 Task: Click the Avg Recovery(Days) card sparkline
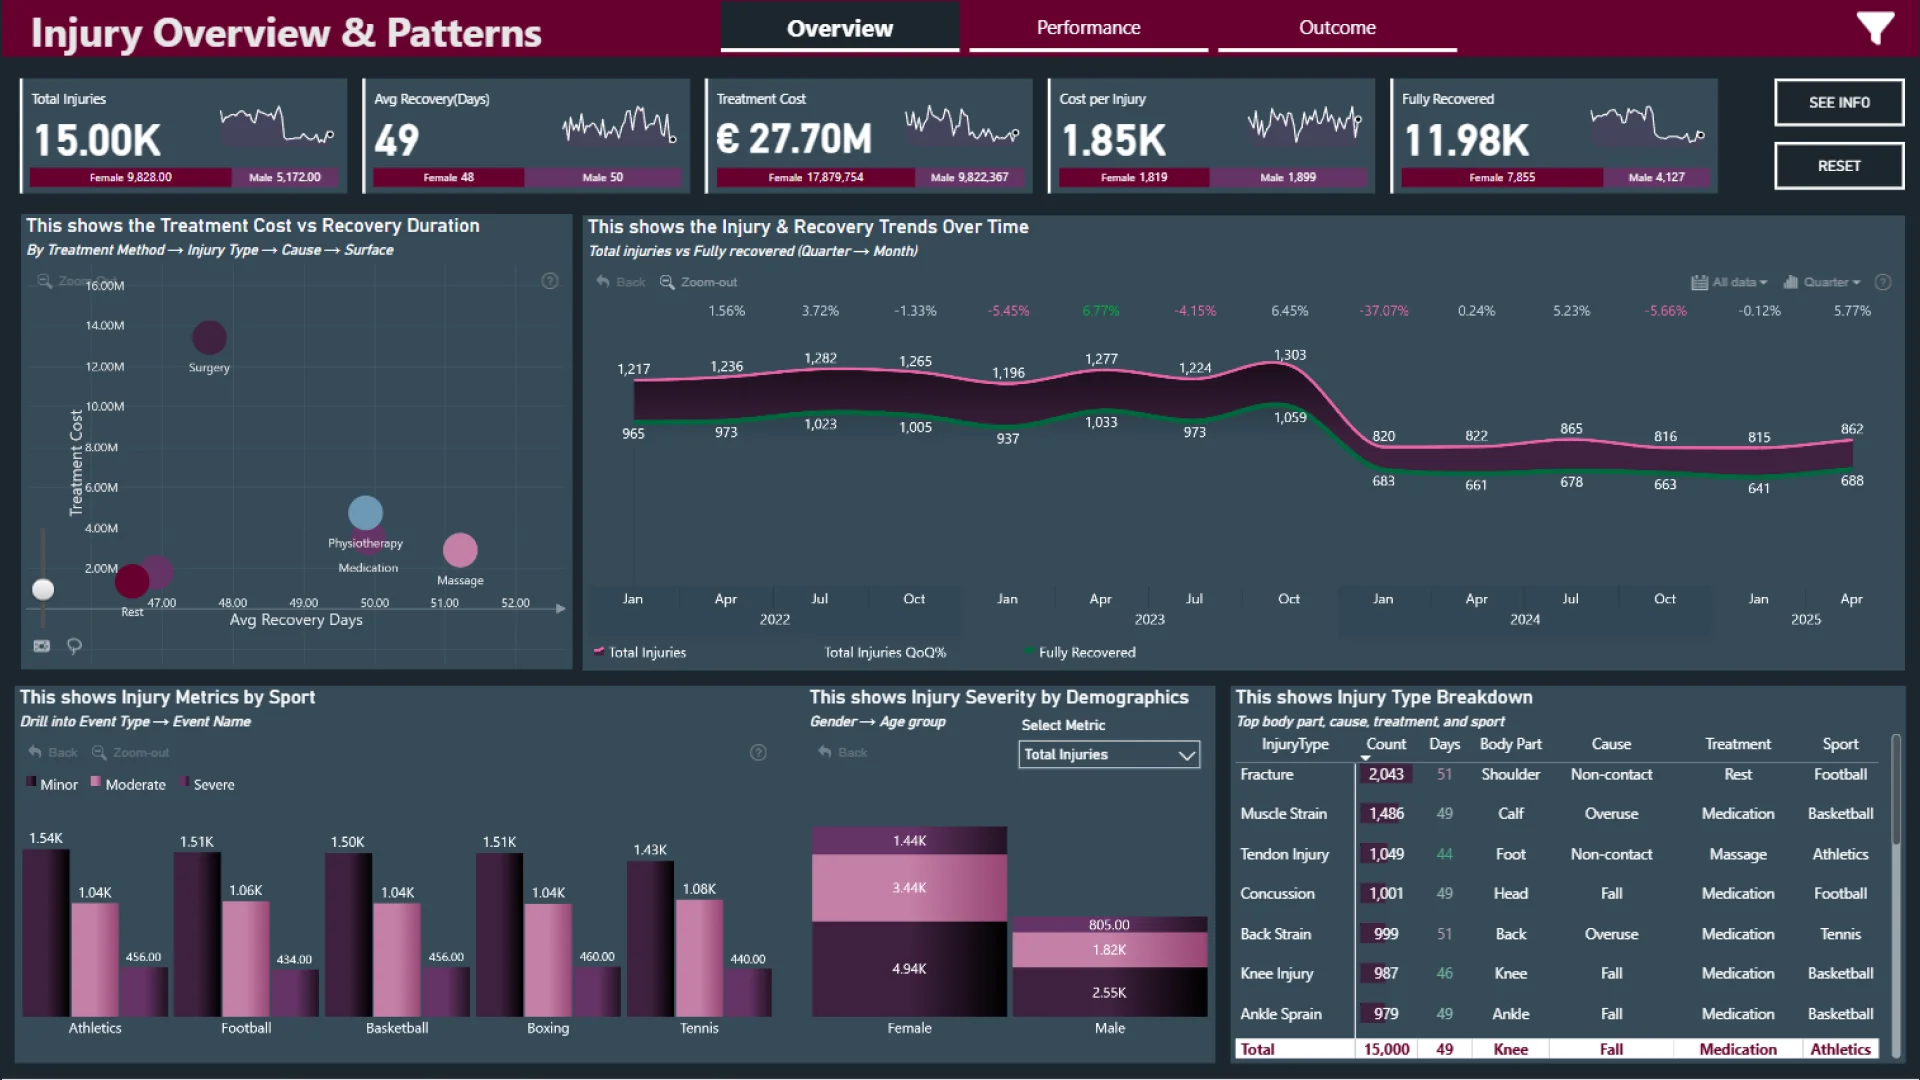[x=620, y=125]
